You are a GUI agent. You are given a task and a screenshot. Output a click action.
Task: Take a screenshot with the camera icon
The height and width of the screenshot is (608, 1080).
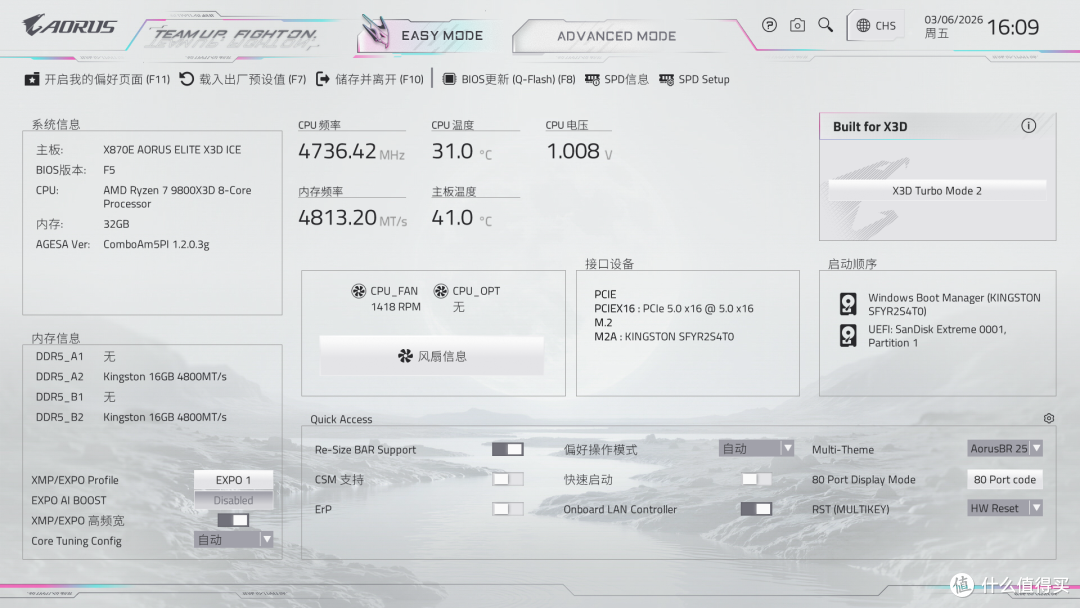click(797, 25)
